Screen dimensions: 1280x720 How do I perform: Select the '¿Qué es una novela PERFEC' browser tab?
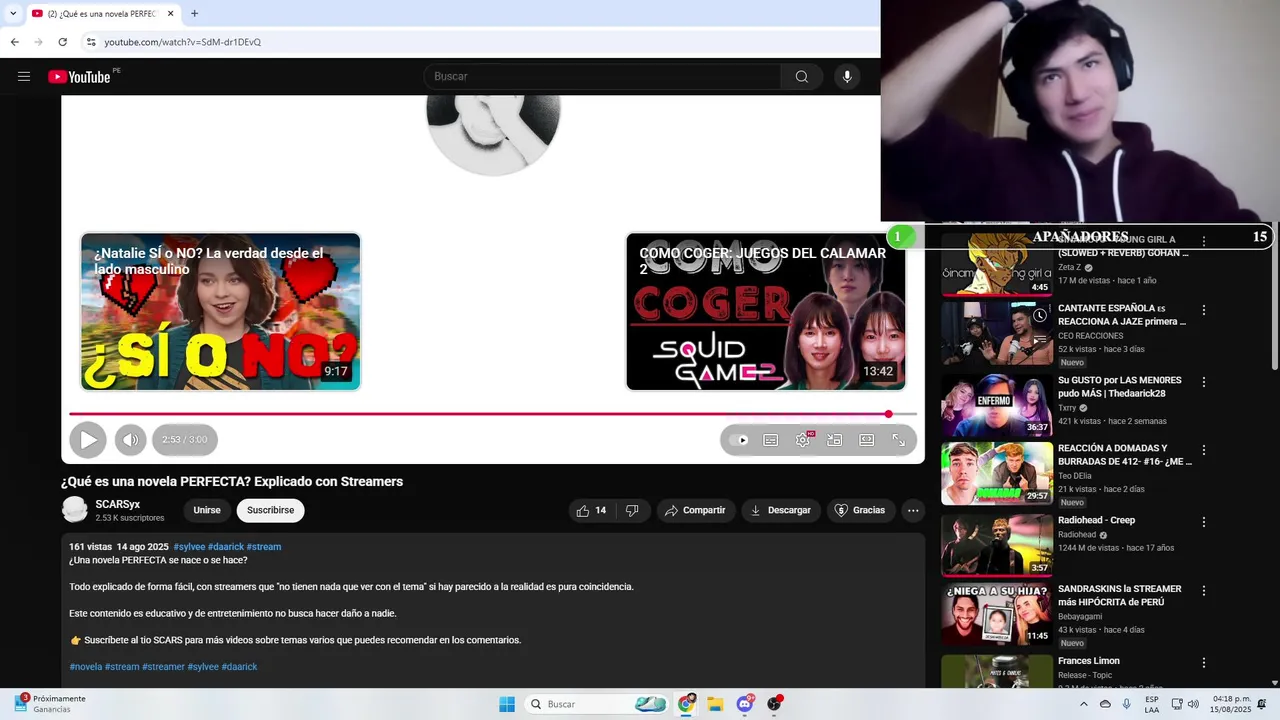click(103, 14)
